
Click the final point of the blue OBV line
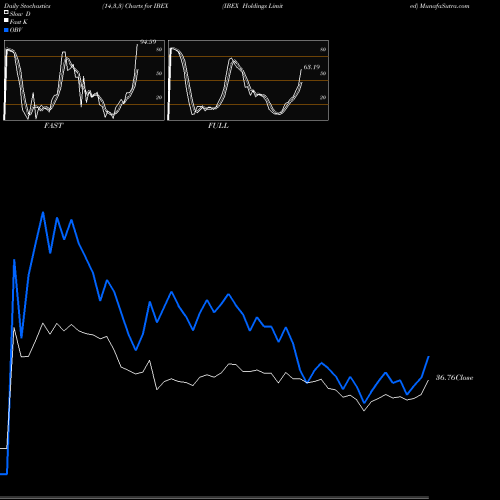coord(429,357)
